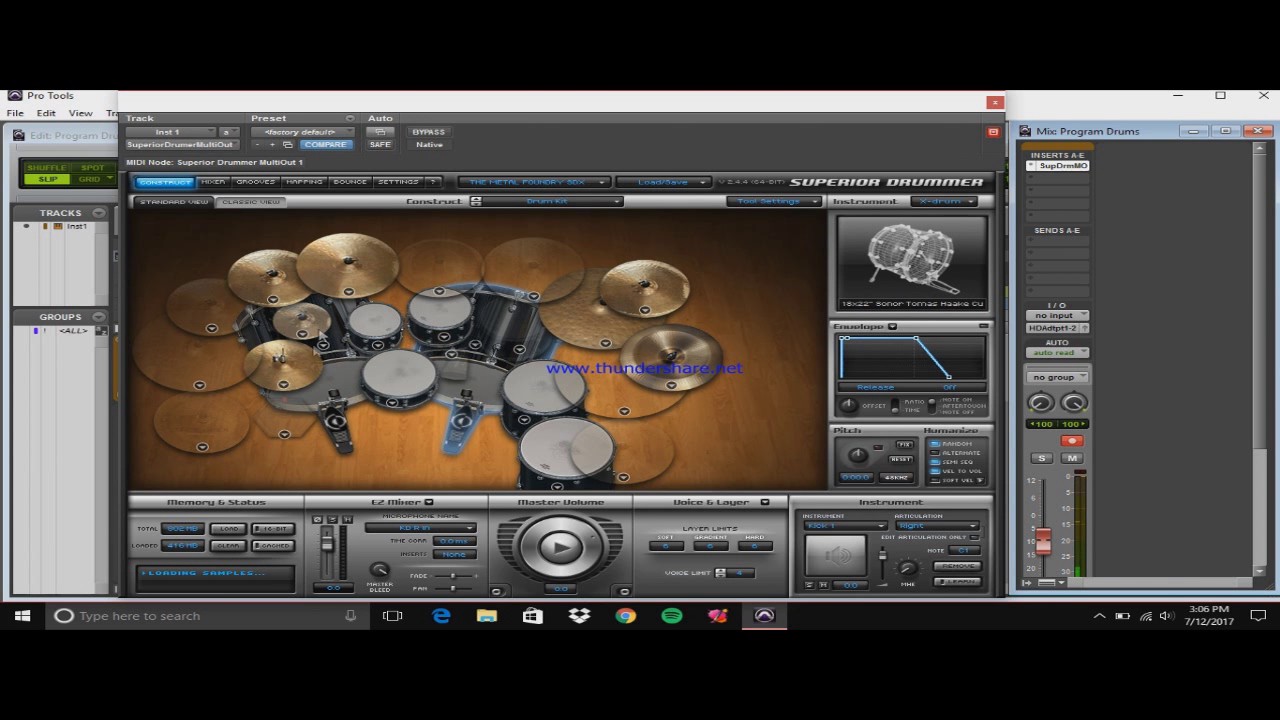Click the envelope curve display
This screenshot has height=720, width=1280.
911,358
